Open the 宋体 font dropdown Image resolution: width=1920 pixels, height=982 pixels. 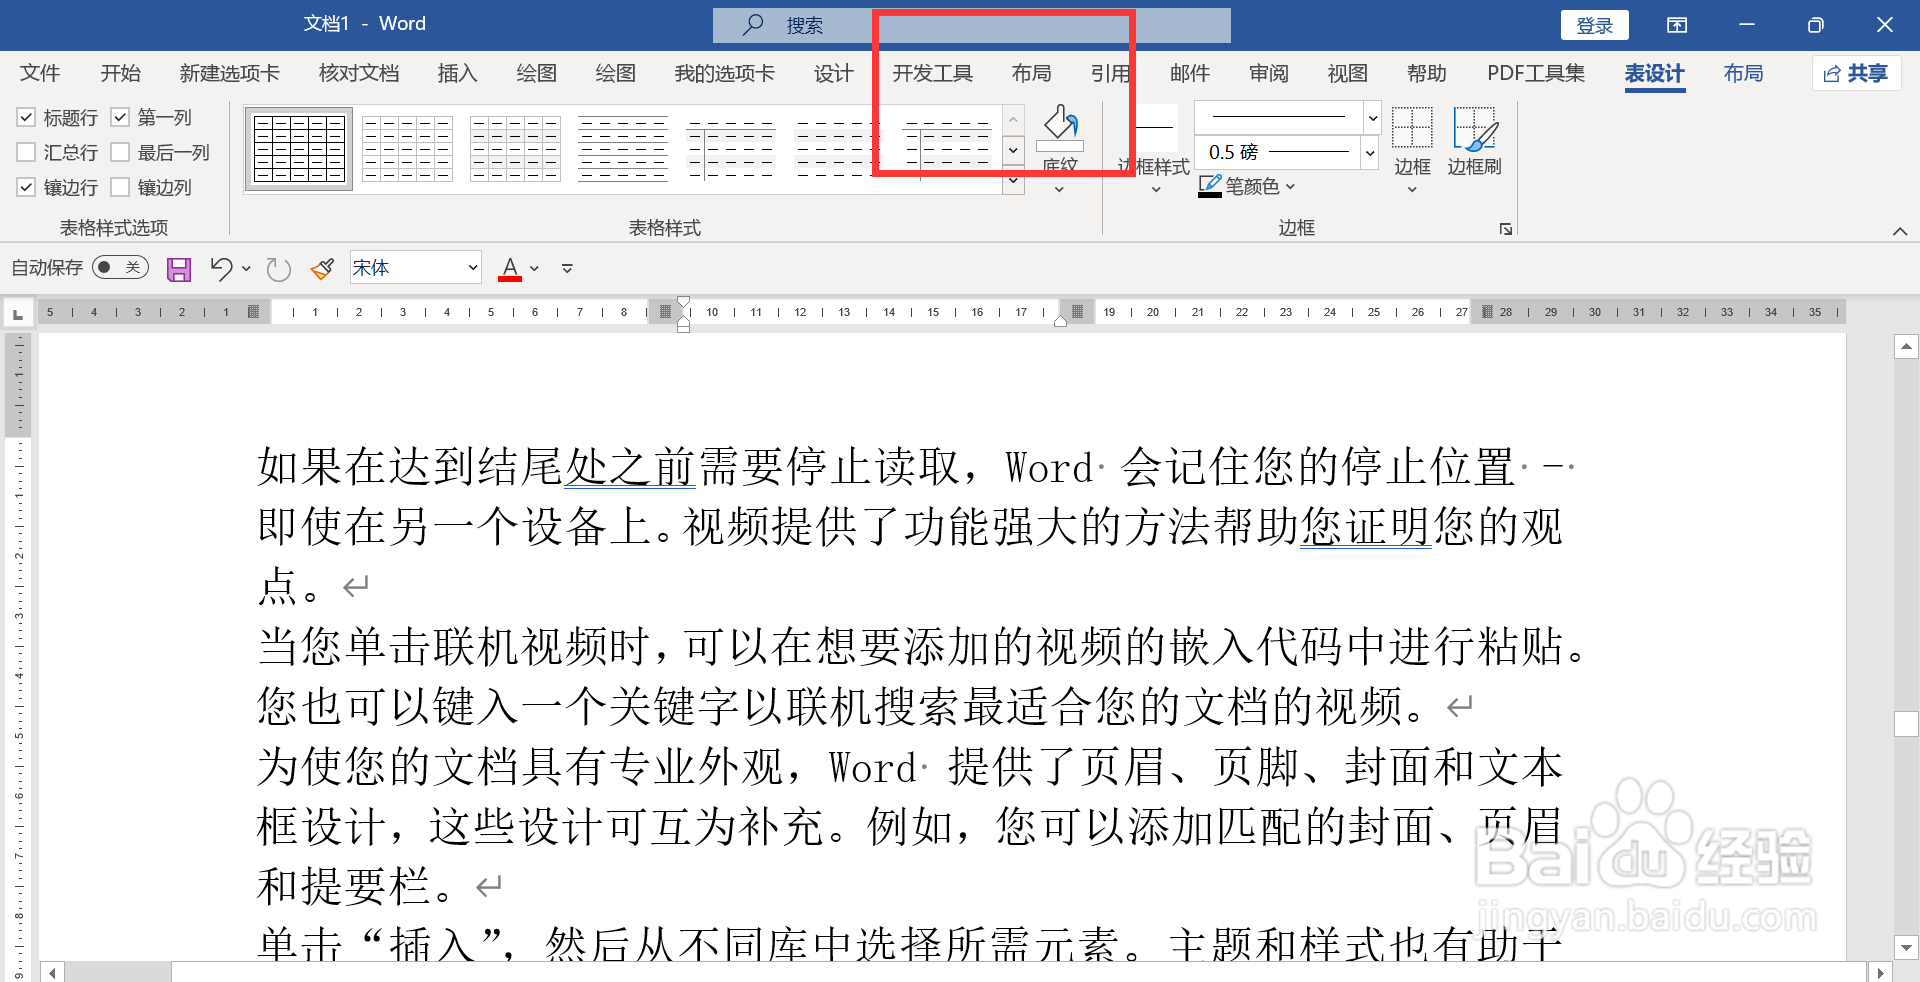(473, 268)
